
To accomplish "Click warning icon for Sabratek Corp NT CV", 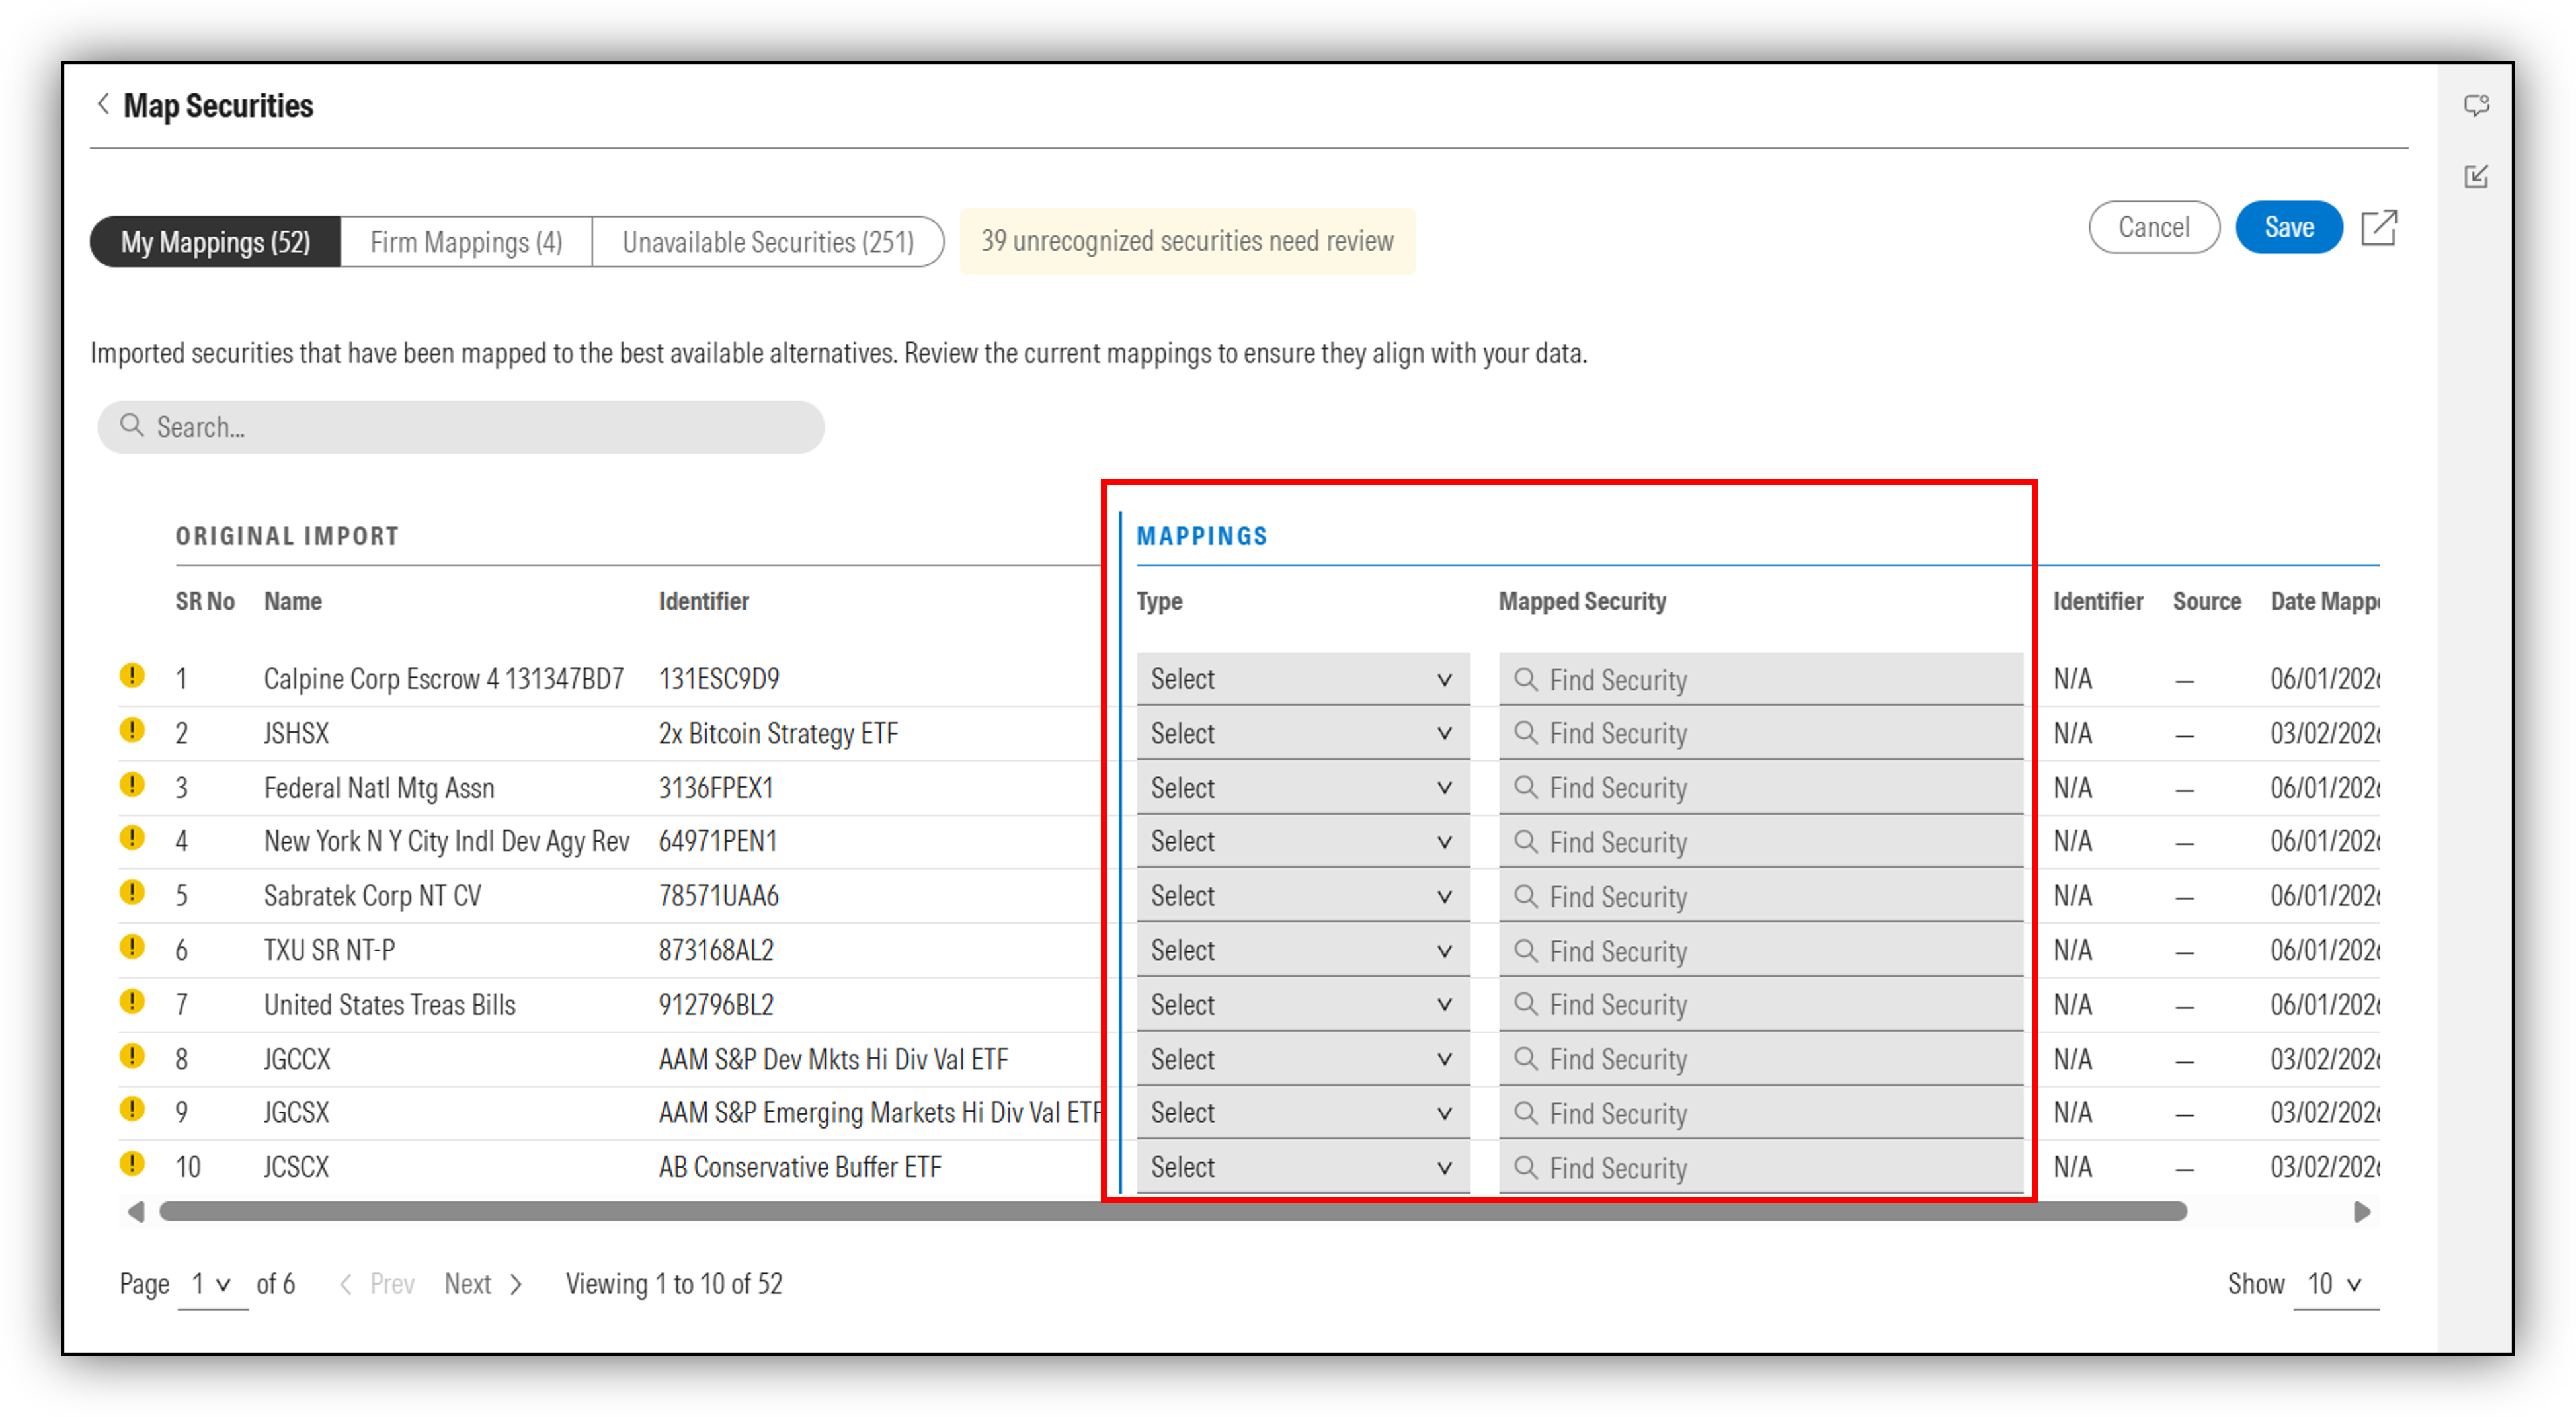I will click(132, 892).
